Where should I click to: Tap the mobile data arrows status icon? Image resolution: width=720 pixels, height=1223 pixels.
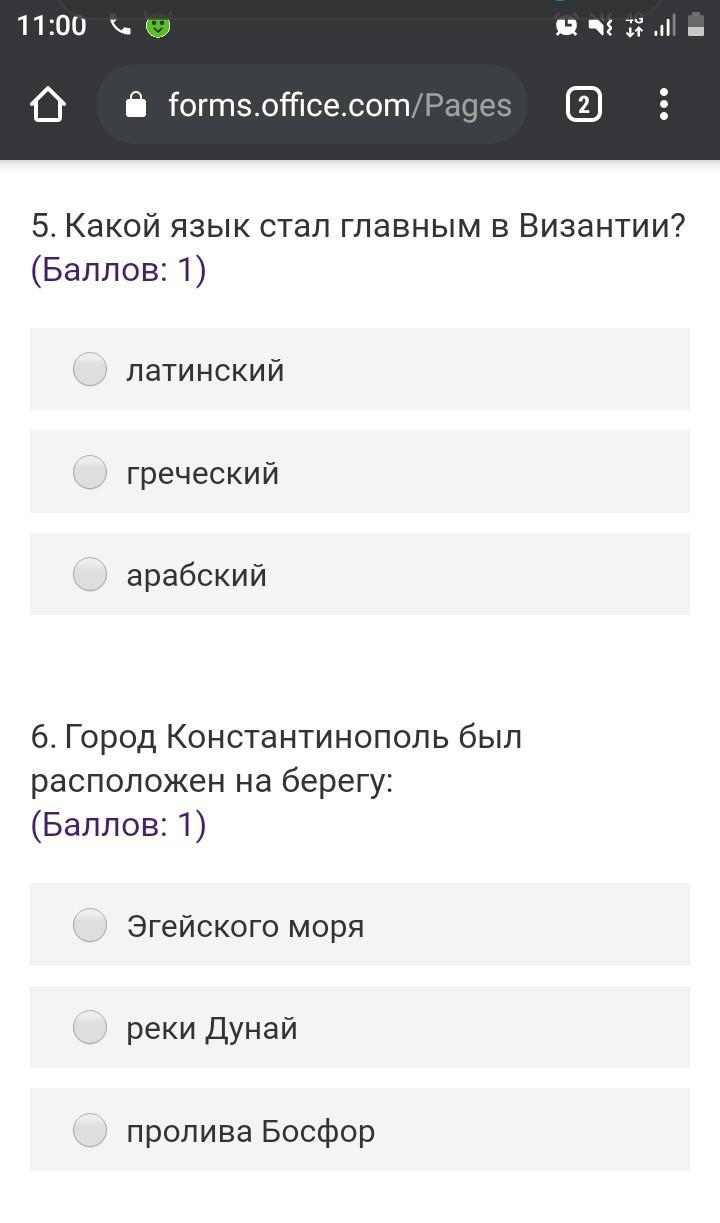click(634, 27)
